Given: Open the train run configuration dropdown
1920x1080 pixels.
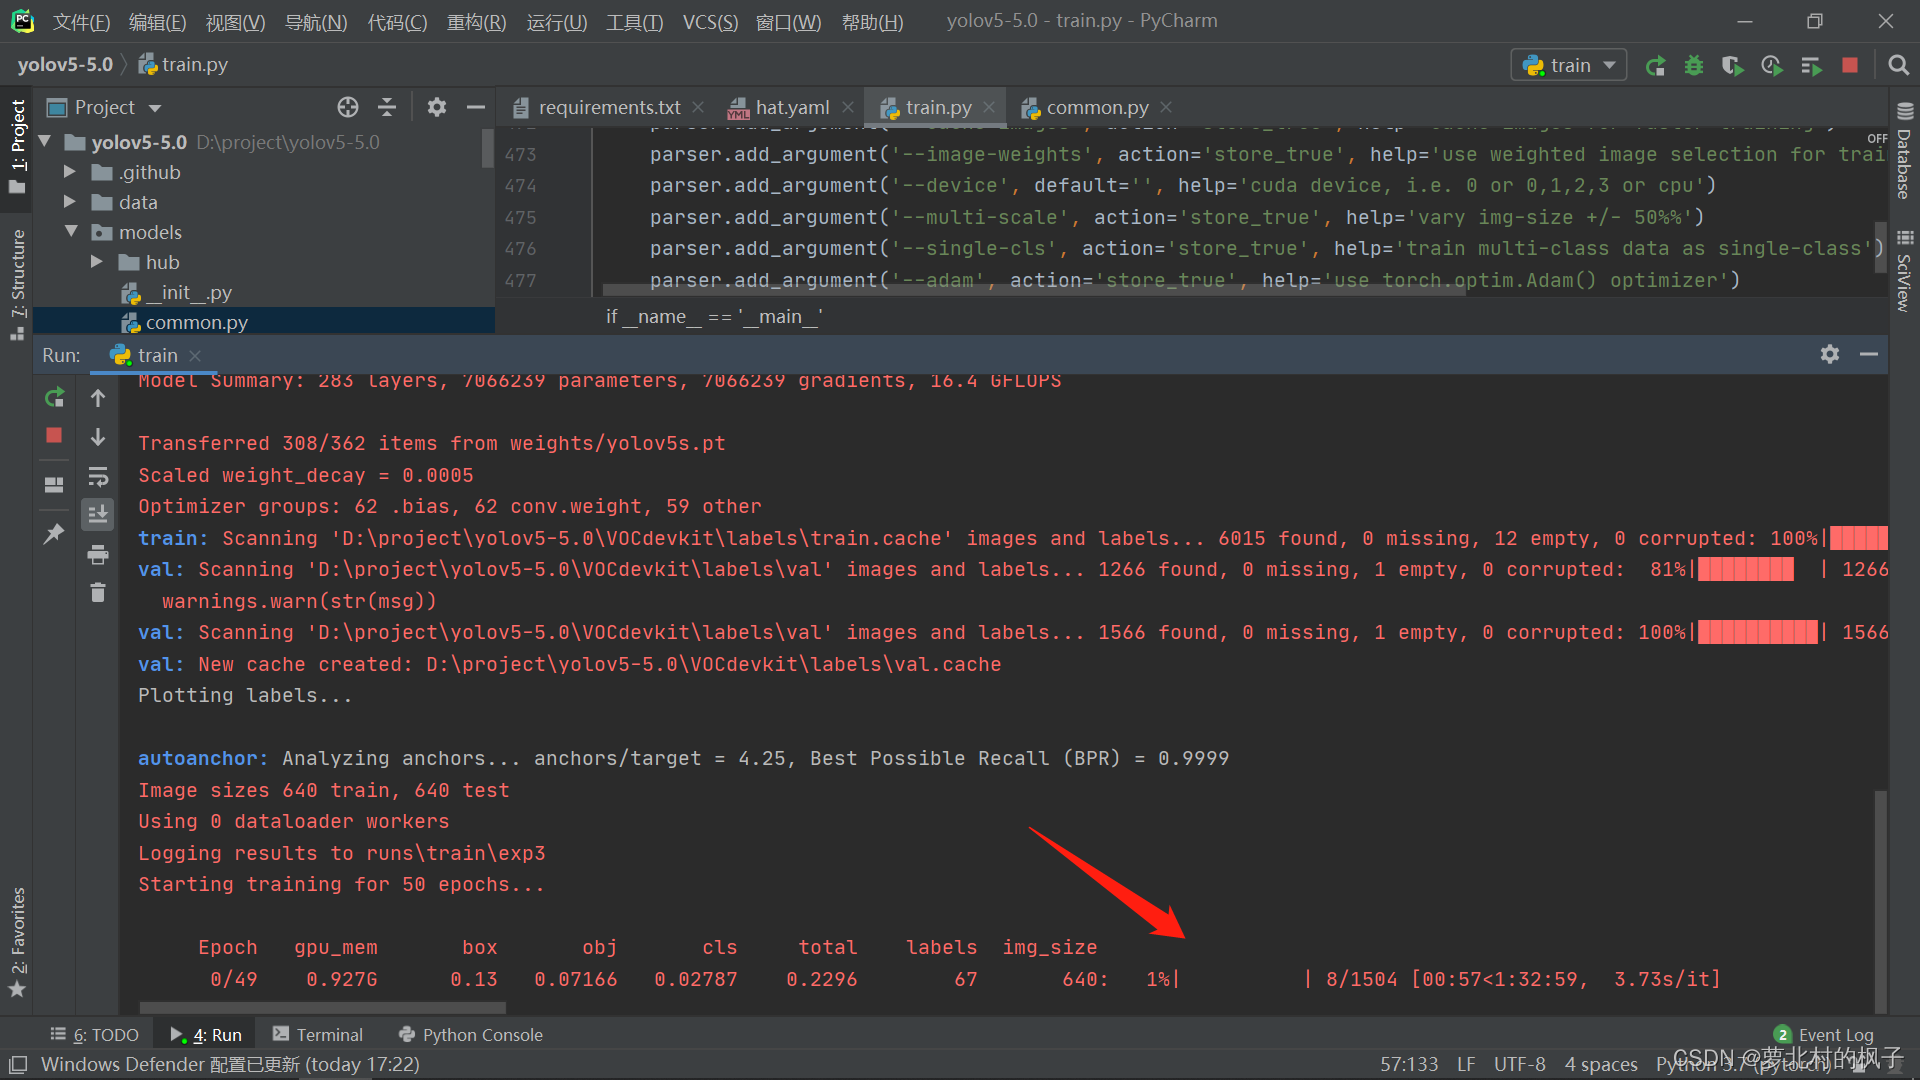Looking at the screenshot, I should pos(1568,66).
